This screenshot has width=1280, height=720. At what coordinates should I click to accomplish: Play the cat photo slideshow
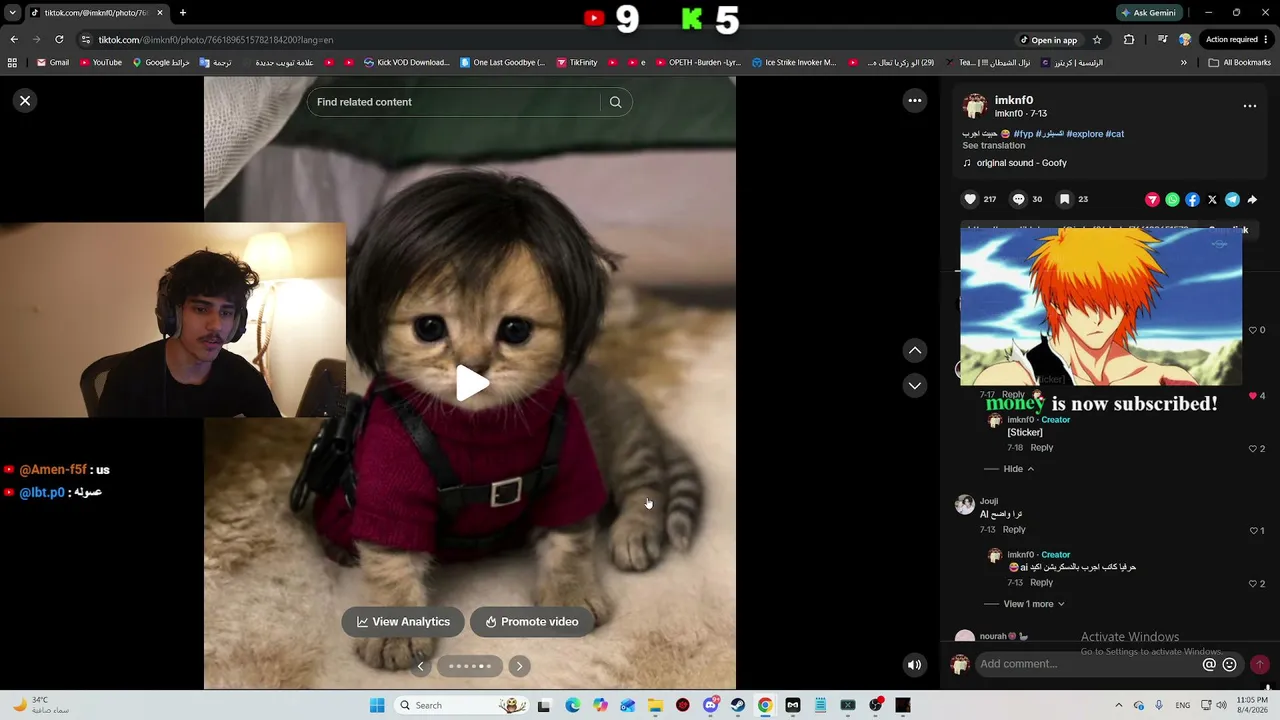coord(472,383)
